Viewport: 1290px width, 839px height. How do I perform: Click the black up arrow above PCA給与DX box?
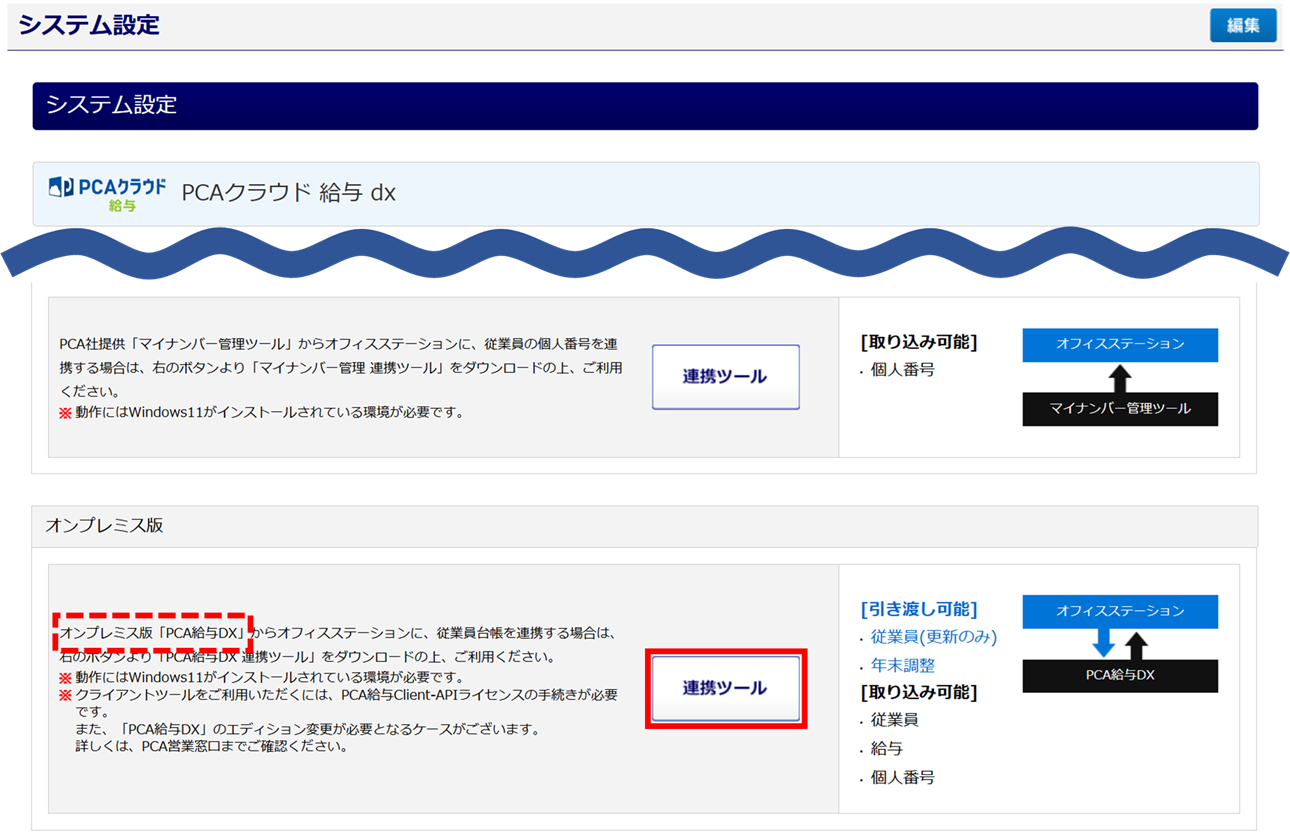click(1137, 644)
